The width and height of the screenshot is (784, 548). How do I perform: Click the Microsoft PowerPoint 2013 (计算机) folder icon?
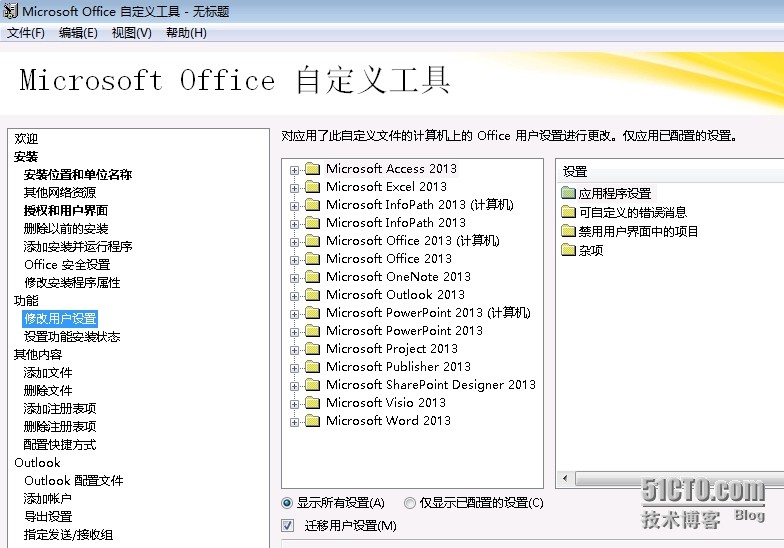[312, 313]
